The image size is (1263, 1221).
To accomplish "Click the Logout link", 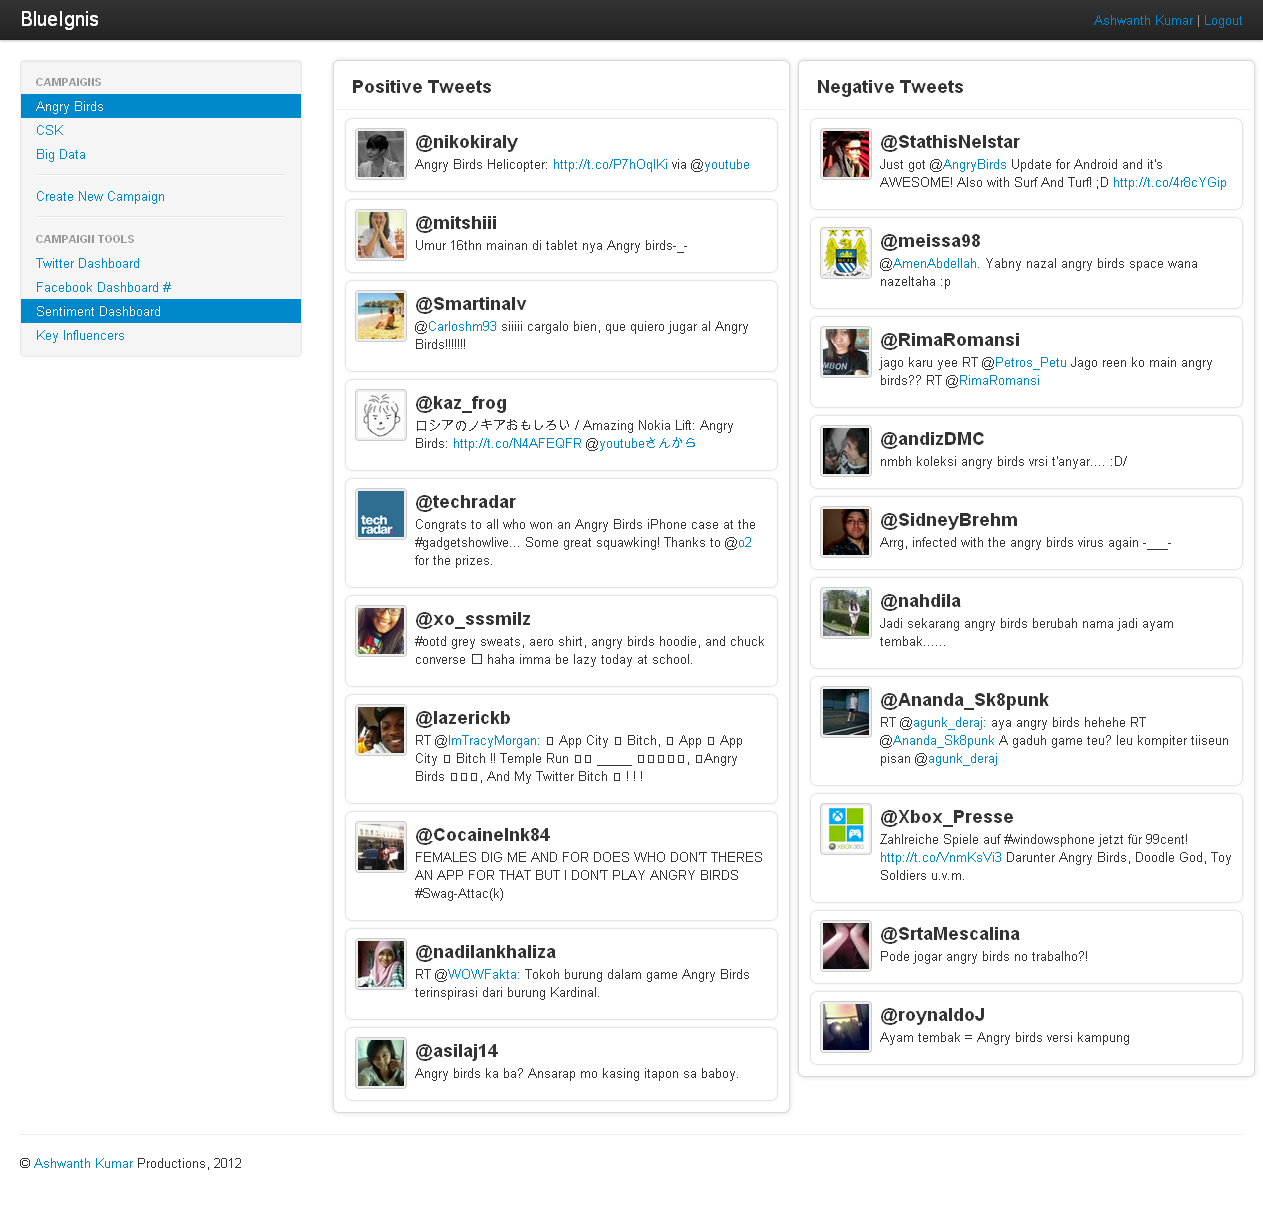I will pyautogui.click(x=1223, y=20).
